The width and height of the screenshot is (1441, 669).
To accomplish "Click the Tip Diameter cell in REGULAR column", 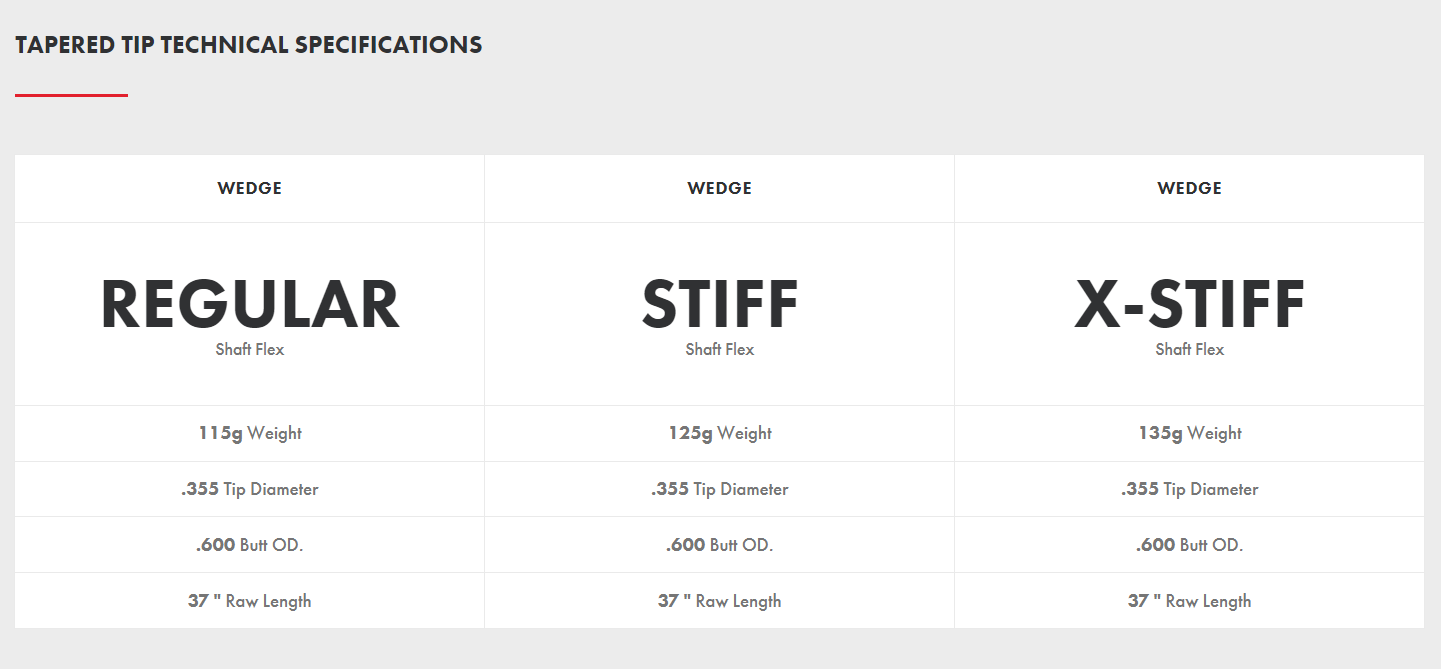I will click(x=250, y=489).
